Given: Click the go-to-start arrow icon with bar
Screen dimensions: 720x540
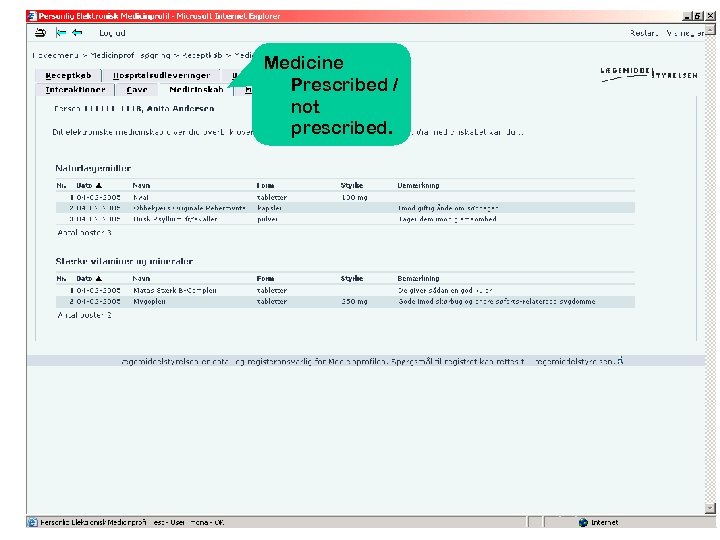Looking at the screenshot, I should pos(61,33).
